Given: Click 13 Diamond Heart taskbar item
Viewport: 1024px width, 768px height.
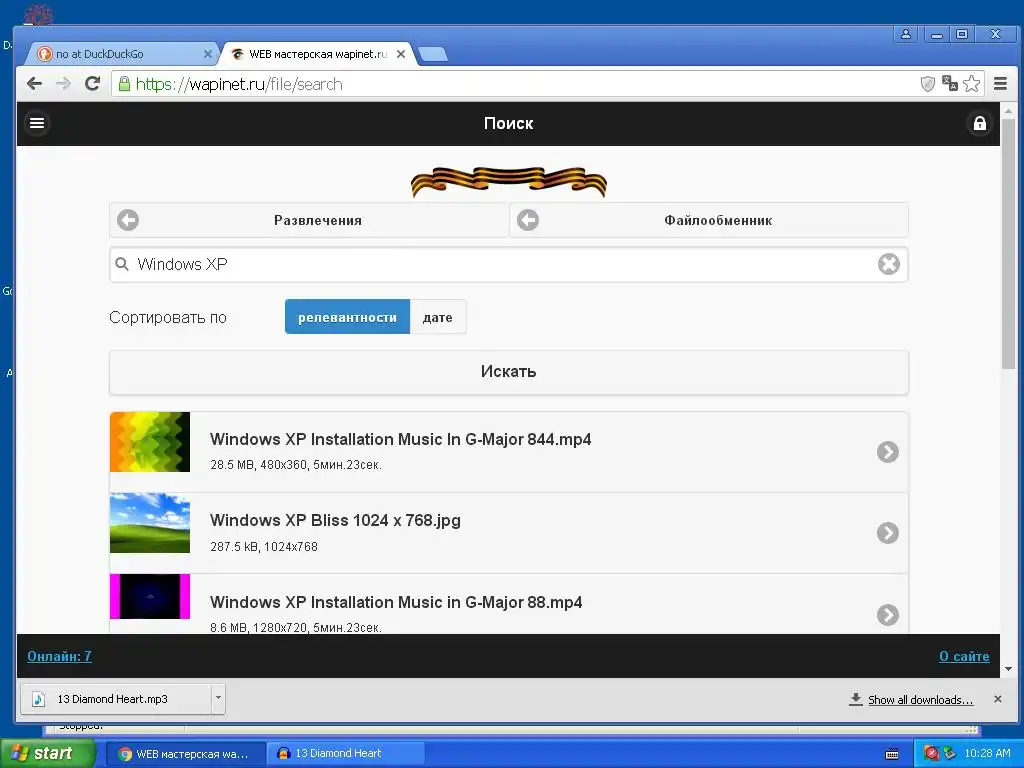Looking at the screenshot, I should tap(345, 754).
